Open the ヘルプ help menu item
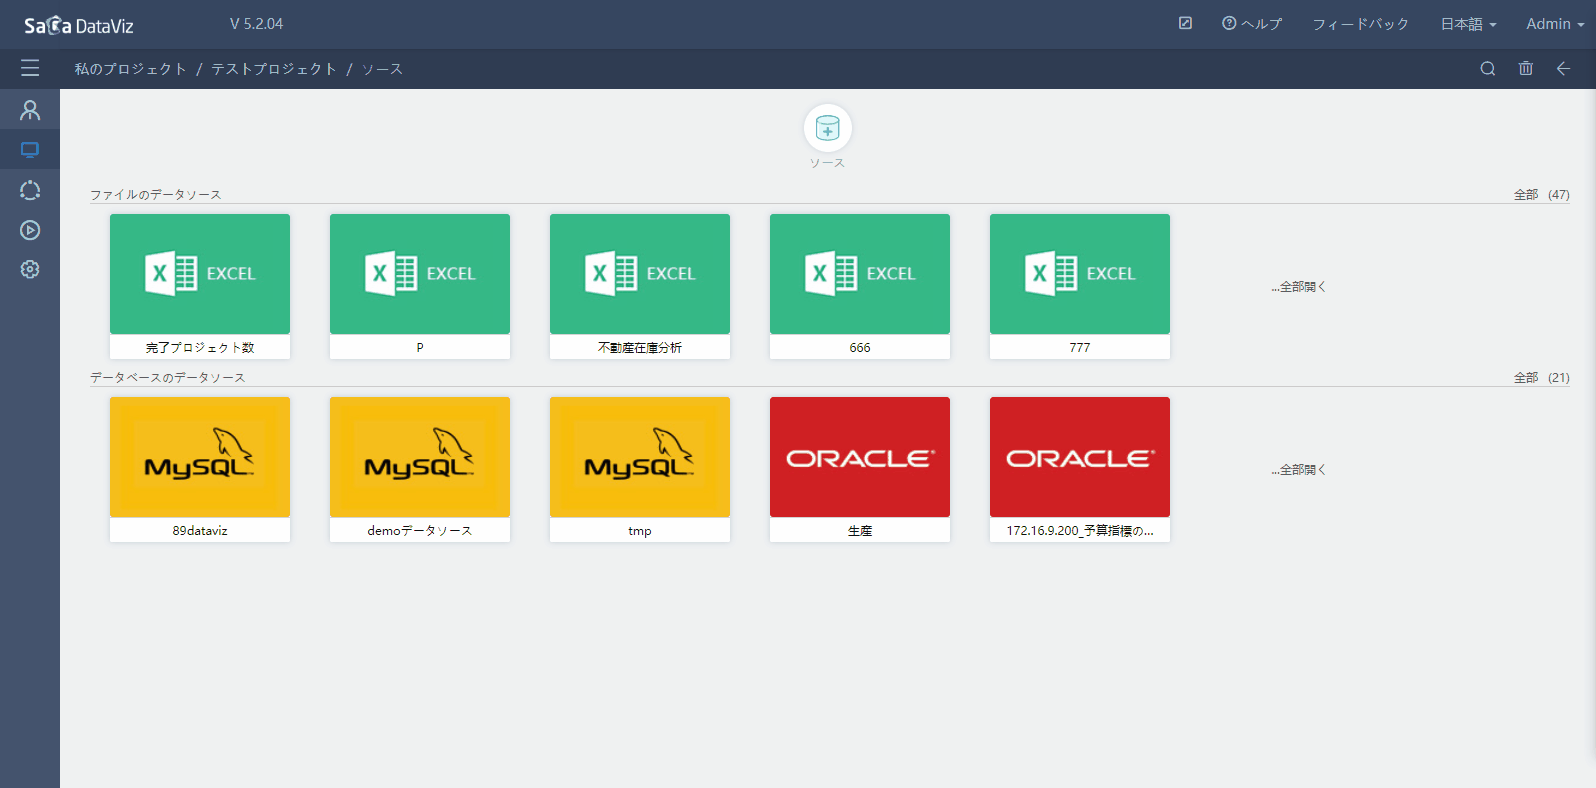The height and width of the screenshot is (788, 1596). (1252, 24)
